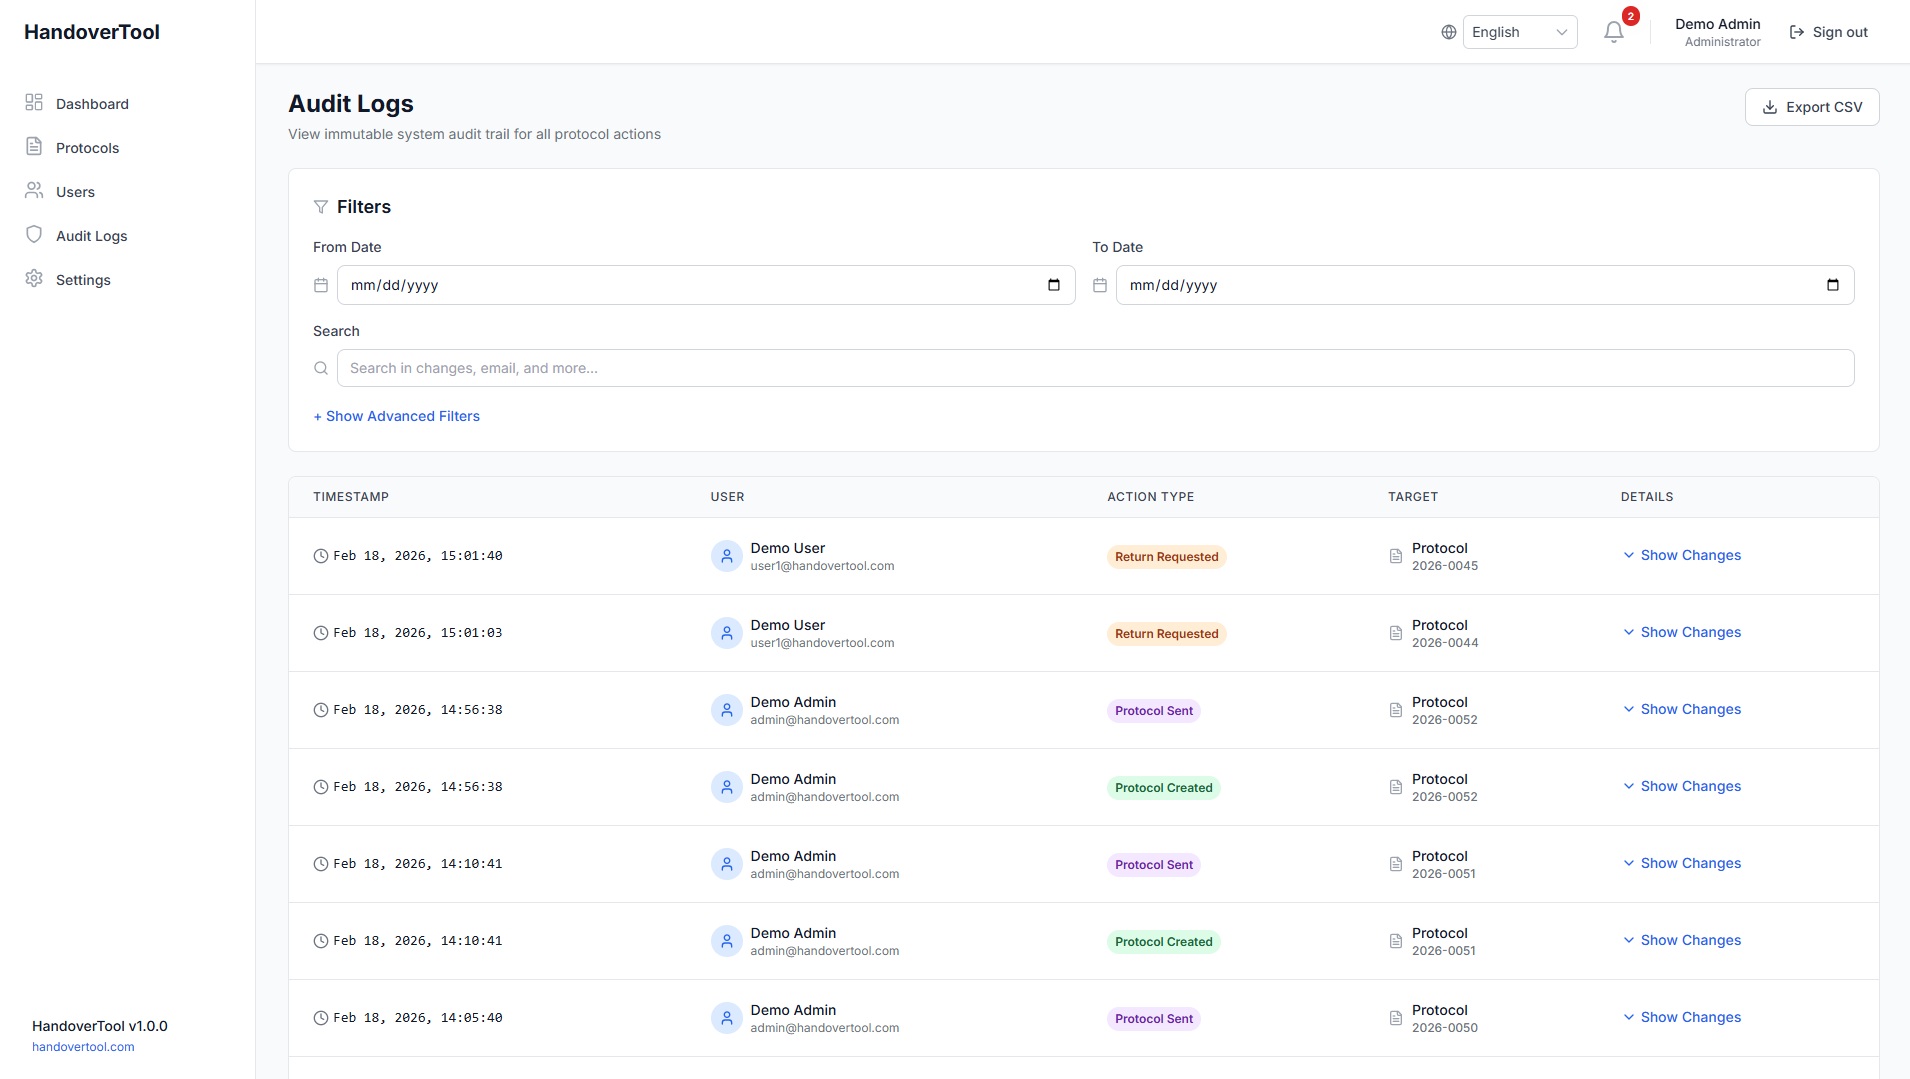Click clock icon at 14:05:40 timestamp
Screen dimensions: 1910x1079
[x=321, y=1018]
